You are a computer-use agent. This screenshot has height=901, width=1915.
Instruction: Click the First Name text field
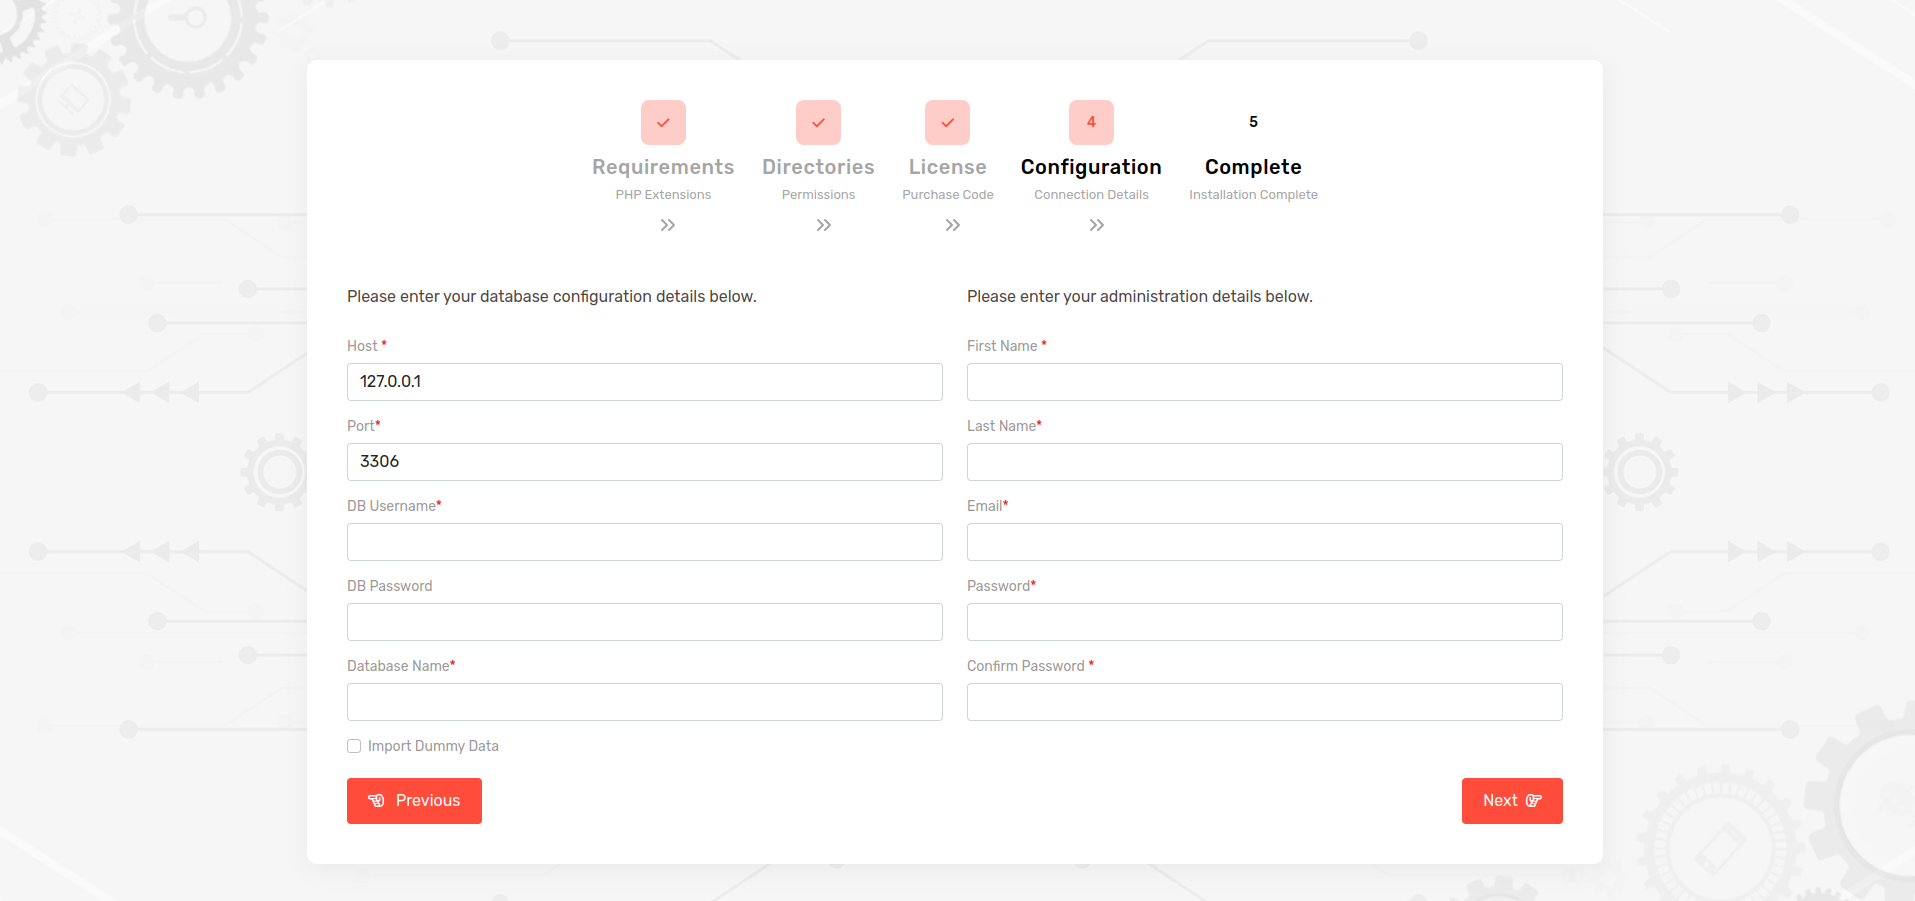tap(1264, 382)
